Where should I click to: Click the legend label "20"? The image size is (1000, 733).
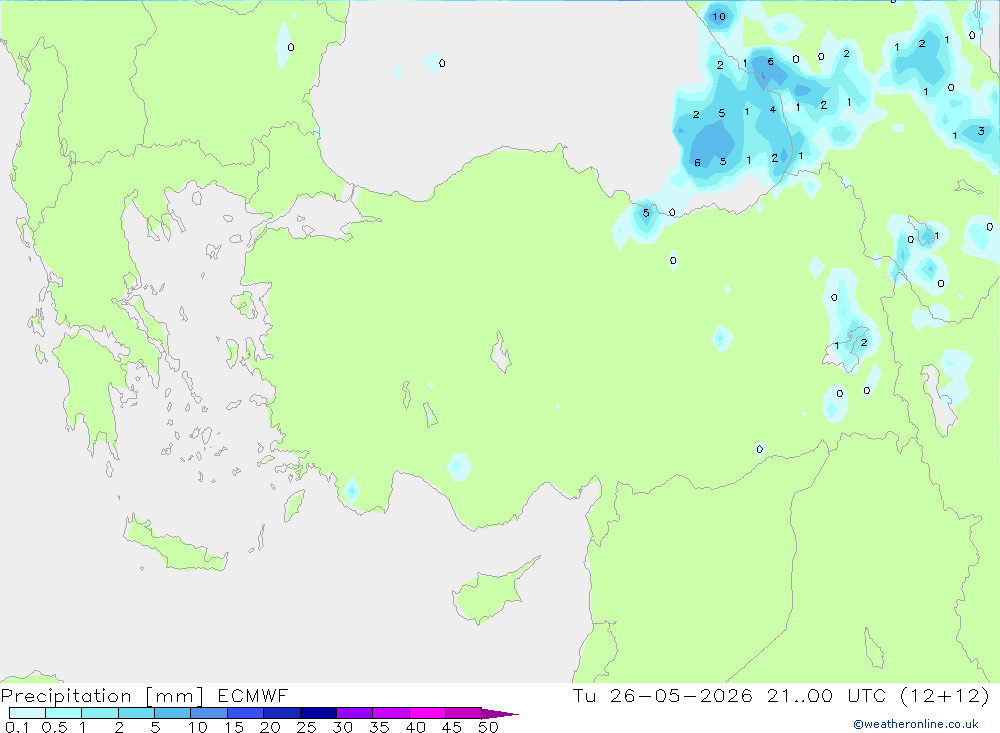pyautogui.click(x=270, y=727)
